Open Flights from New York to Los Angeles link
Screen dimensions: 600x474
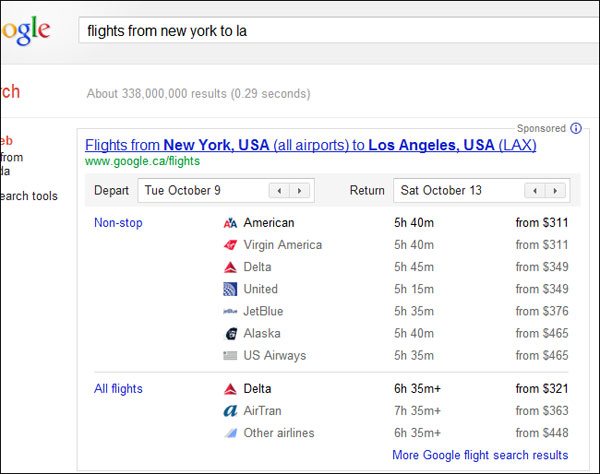311,145
